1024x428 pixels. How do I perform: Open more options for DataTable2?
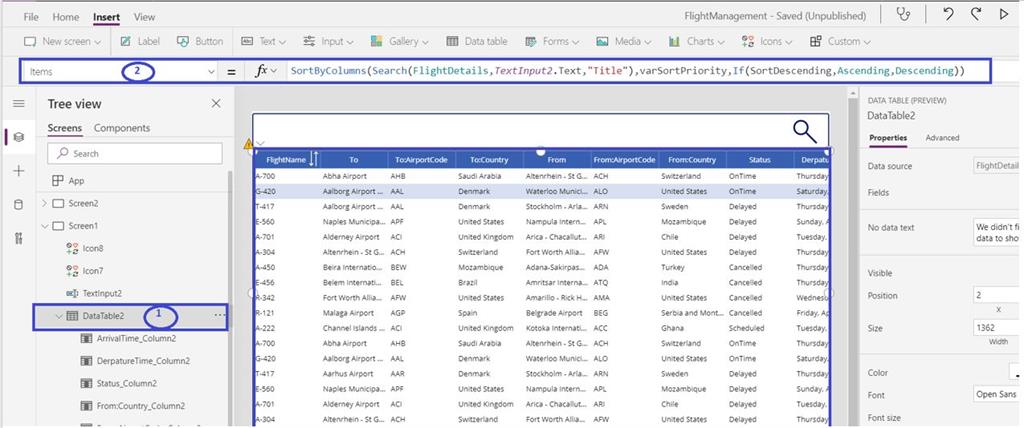tap(219, 316)
